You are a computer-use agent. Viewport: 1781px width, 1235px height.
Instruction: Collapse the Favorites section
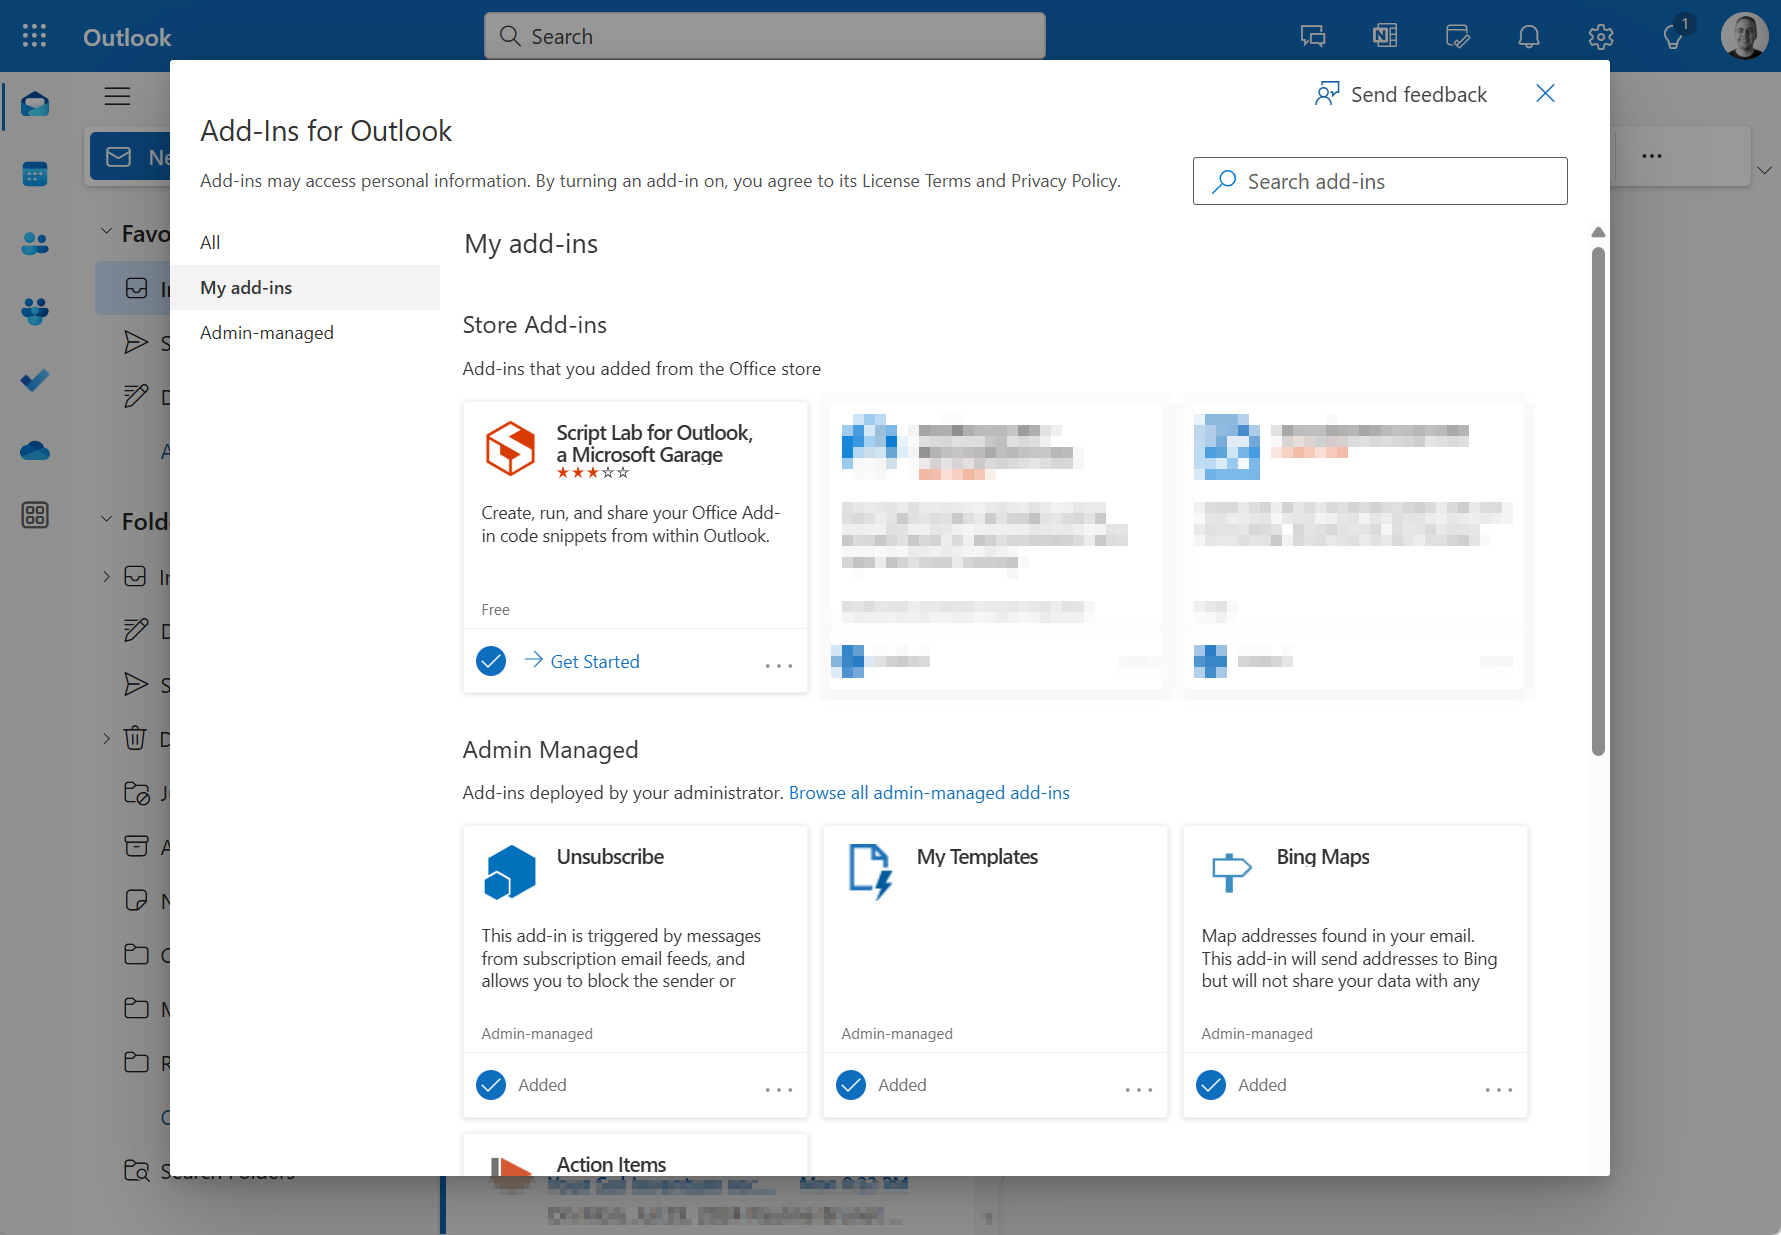107,231
